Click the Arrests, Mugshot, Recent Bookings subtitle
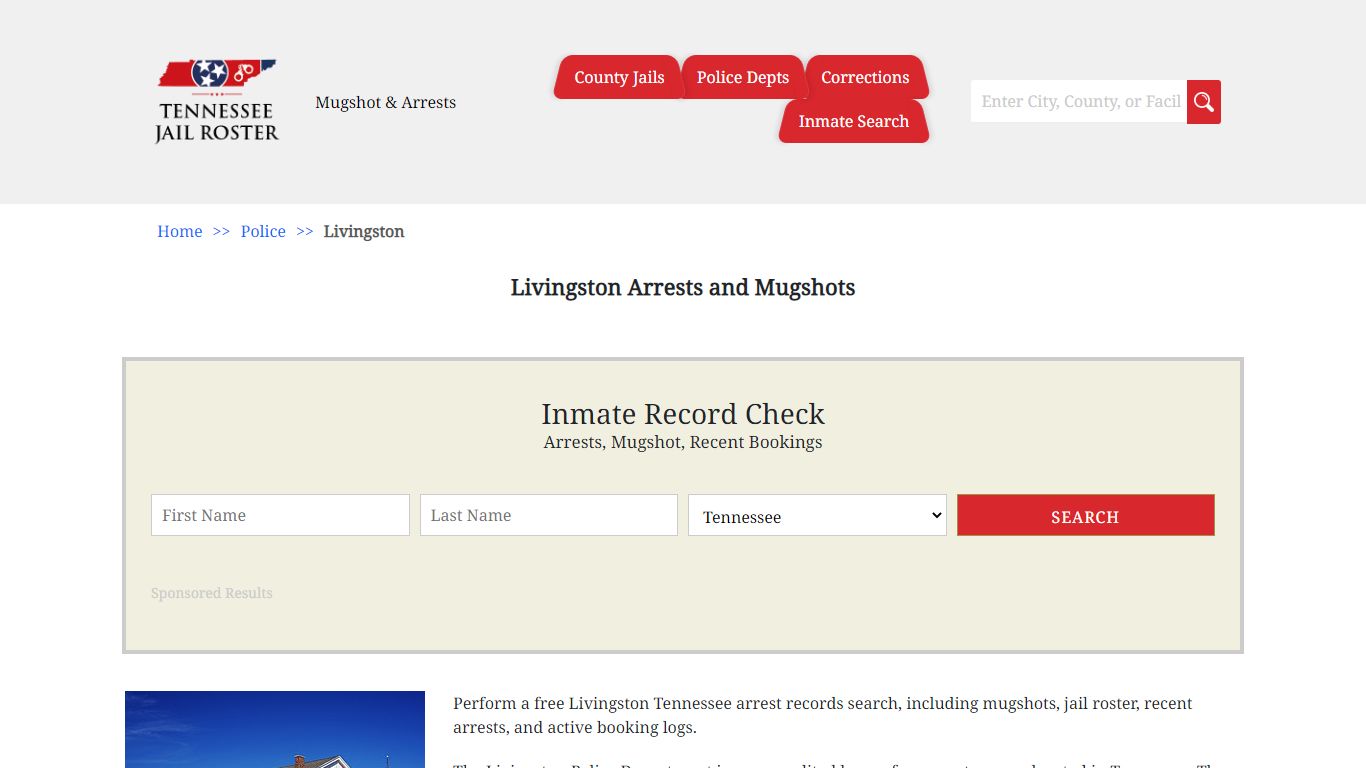Screen dimensions: 1366x768 (683, 442)
